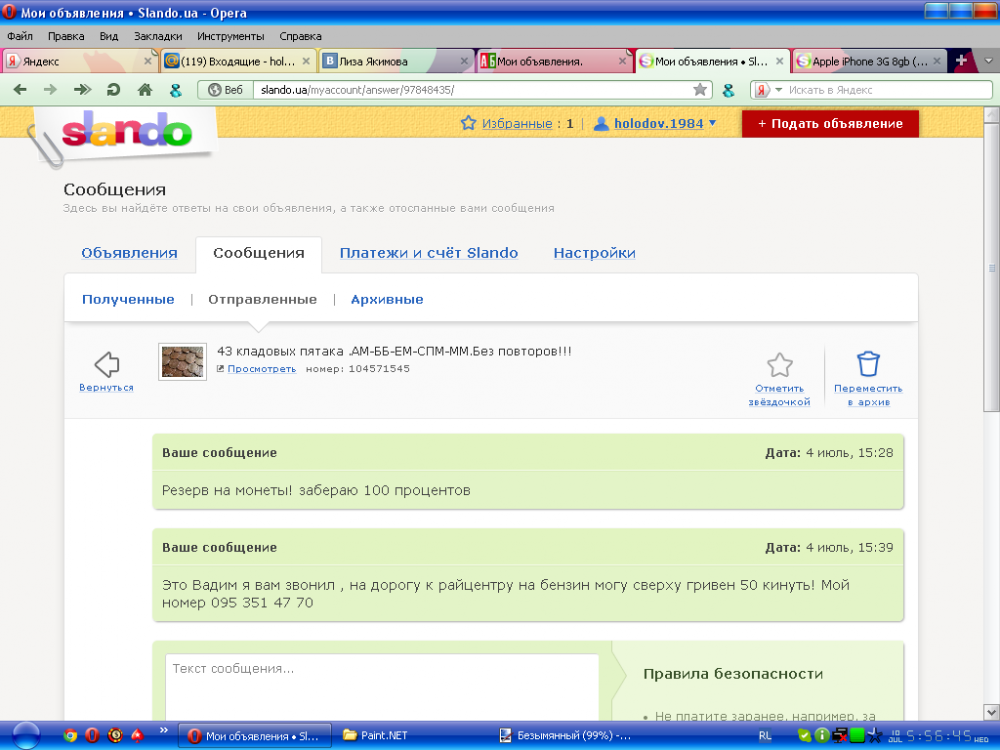Click the star icon to mark conversation
This screenshot has width=1000, height=750.
point(779,365)
